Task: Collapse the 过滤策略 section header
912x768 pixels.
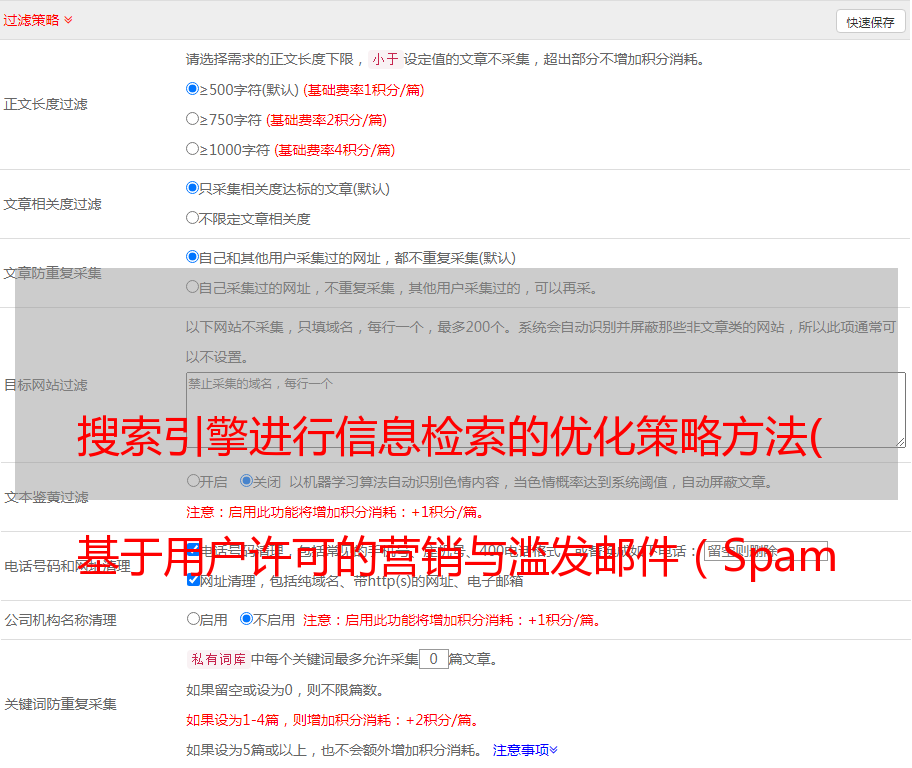Action: coord(38,20)
